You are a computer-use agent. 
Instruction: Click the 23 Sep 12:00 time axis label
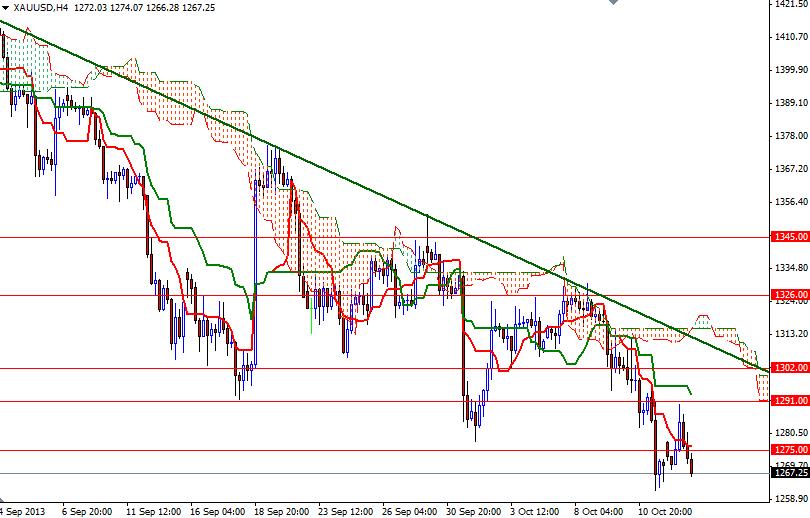coord(346,512)
